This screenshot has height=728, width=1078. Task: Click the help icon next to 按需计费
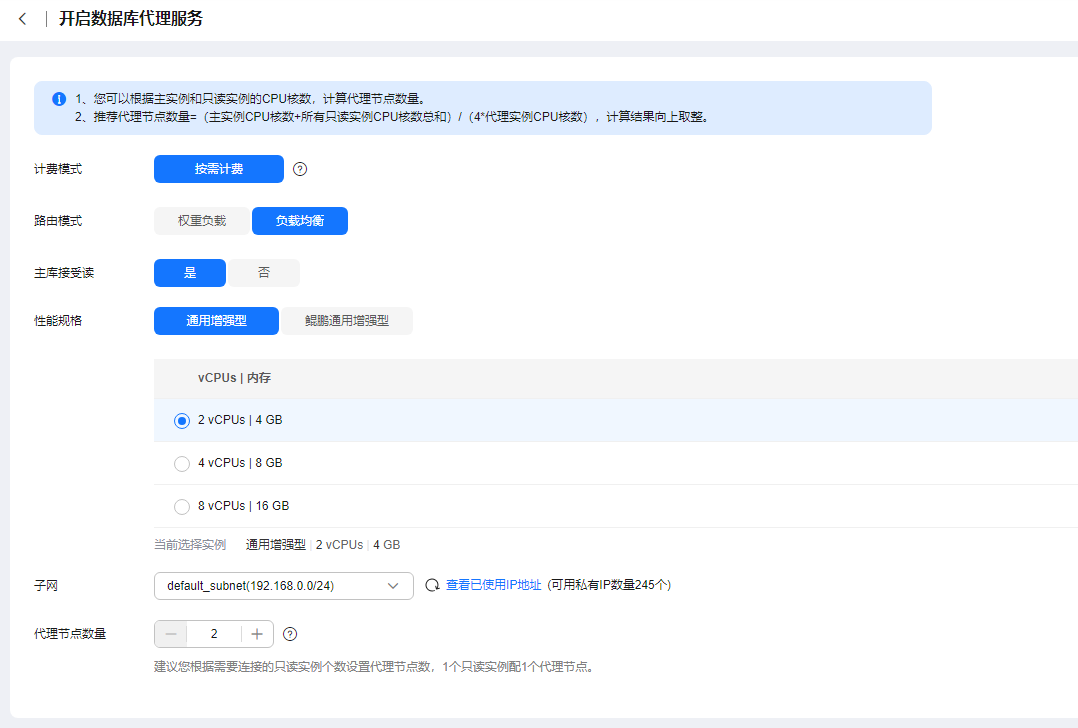[x=300, y=169]
